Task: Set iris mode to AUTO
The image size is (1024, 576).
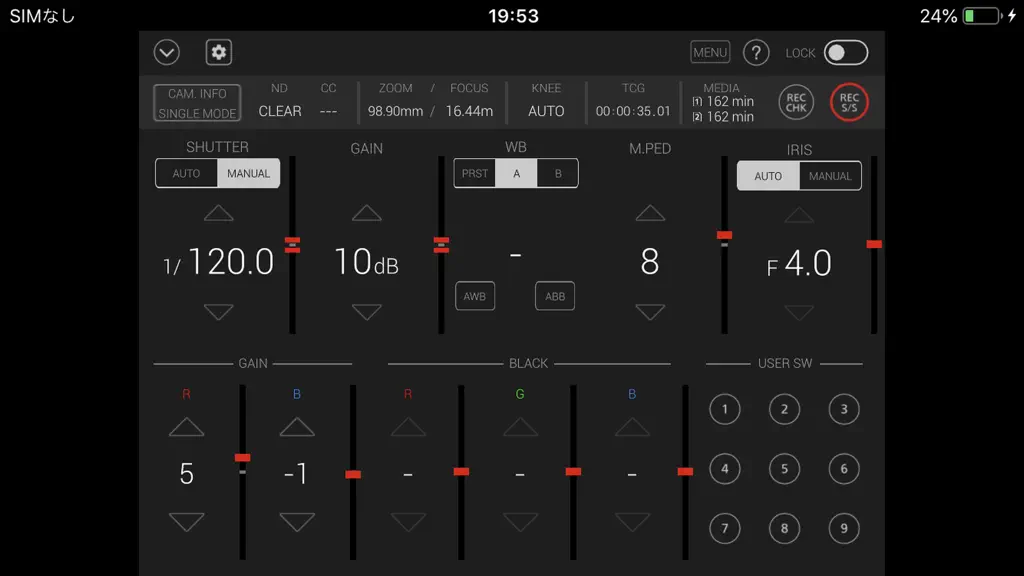Action: (x=768, y=176)
